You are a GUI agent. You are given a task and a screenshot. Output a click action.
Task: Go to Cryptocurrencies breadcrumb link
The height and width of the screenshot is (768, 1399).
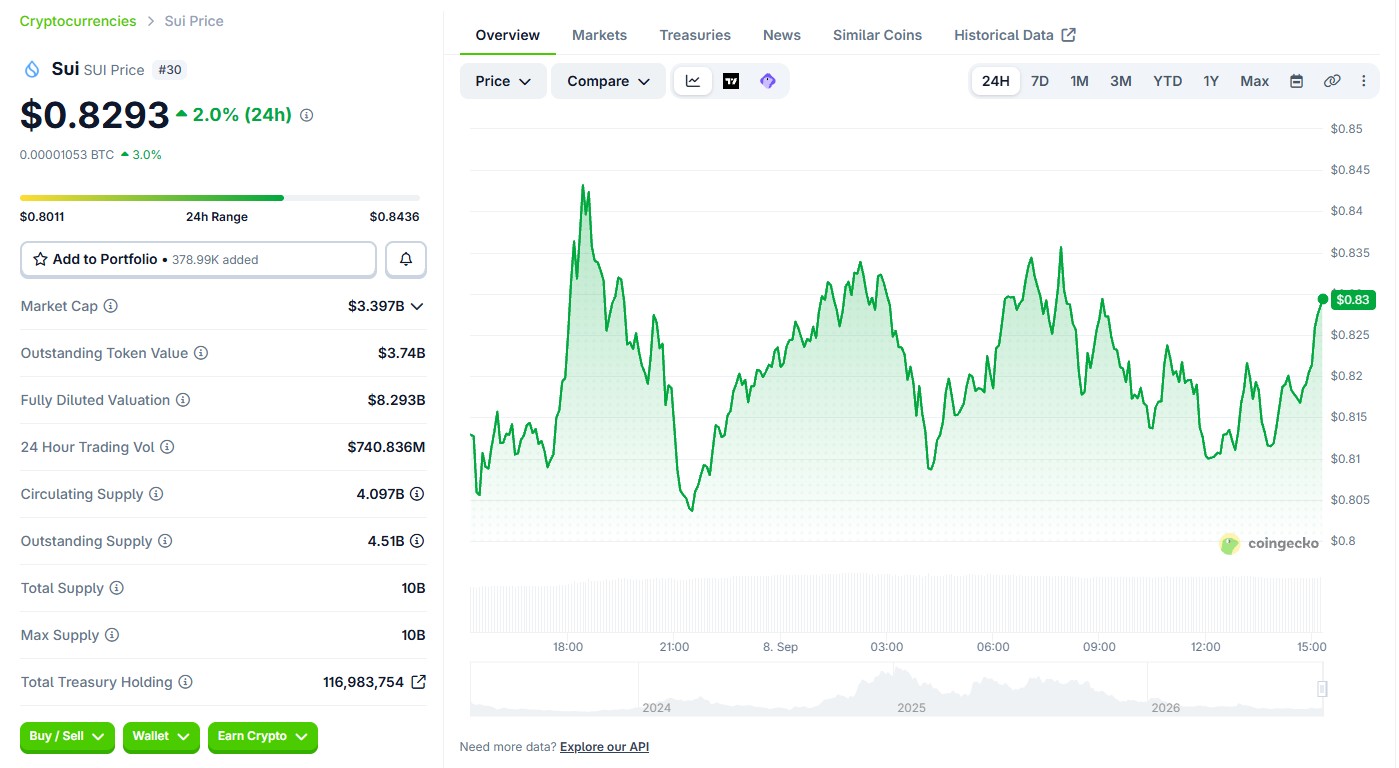point(78,21)
